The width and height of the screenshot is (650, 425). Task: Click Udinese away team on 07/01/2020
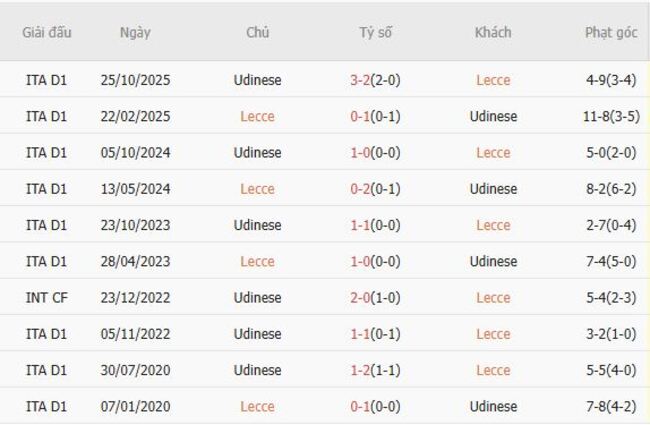pos(493,407)
